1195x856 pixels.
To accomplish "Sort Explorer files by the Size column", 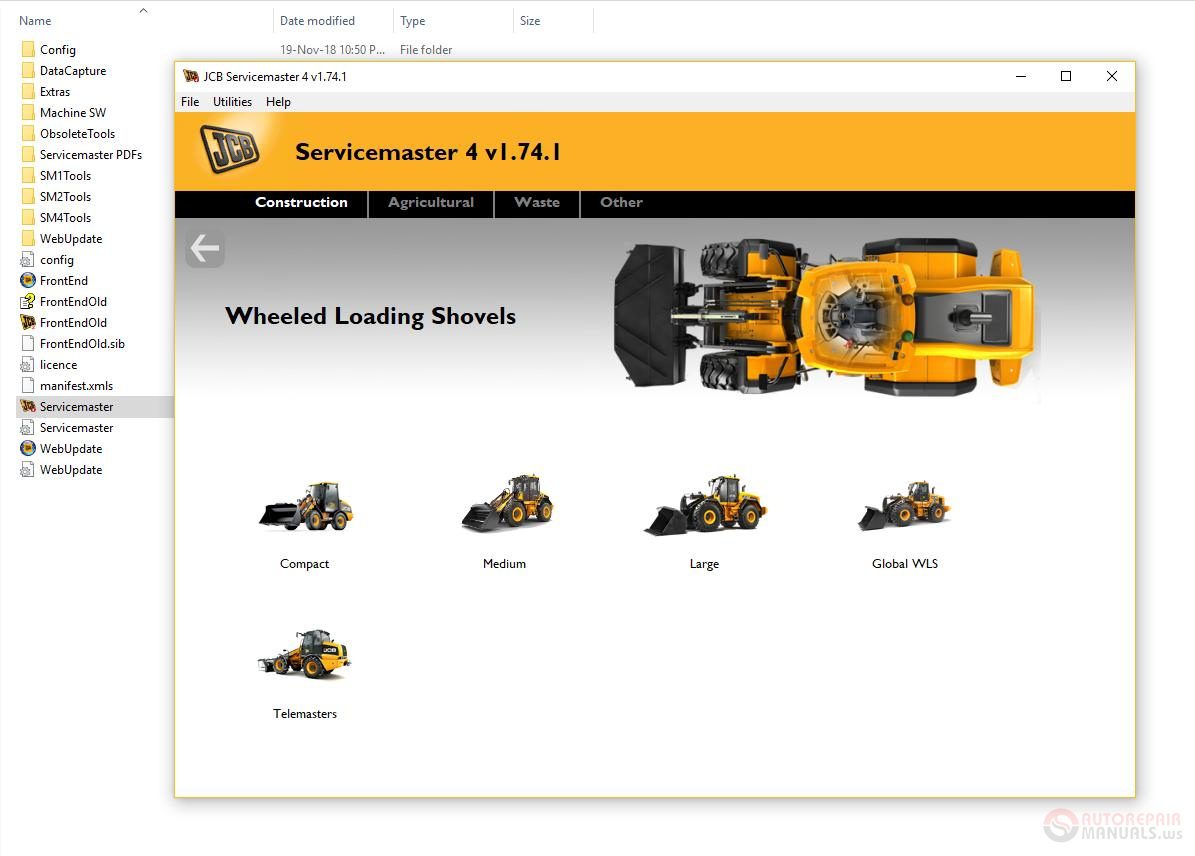I will point(530,21).
